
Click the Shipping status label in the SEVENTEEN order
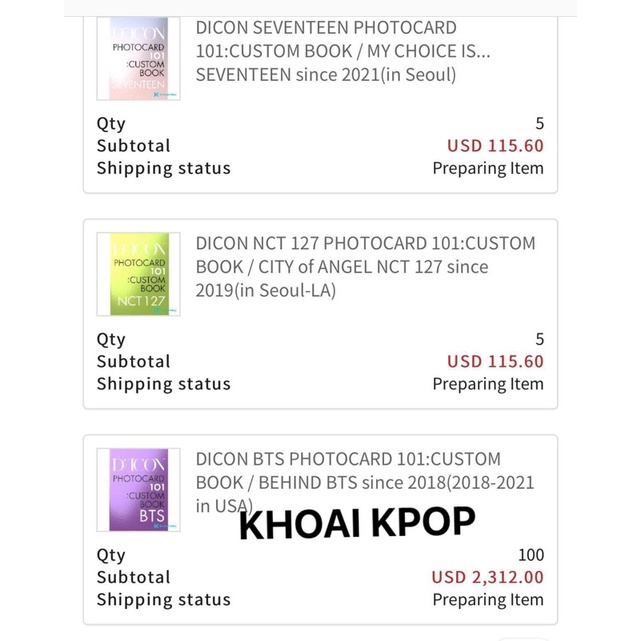[x=163, y=169]
